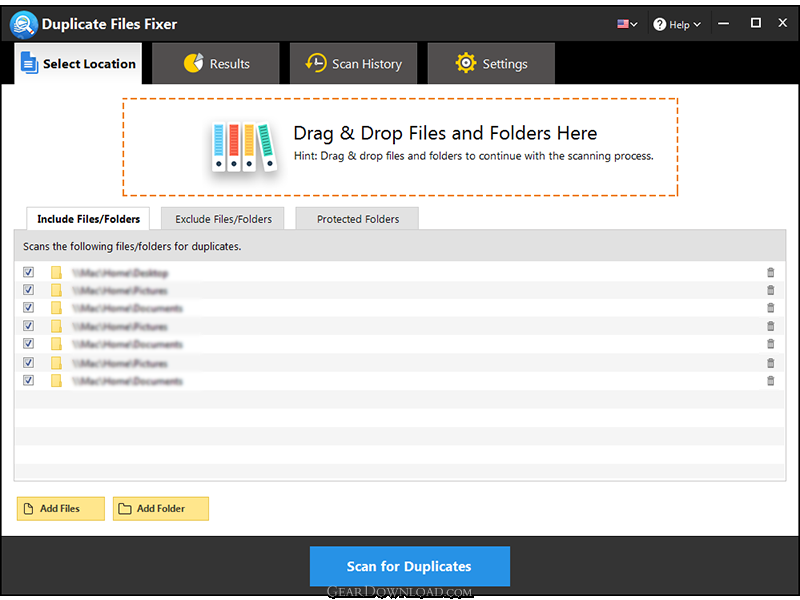Show the Protected Folders tab
The image size is (800, 600).
[x=358, y=219]
